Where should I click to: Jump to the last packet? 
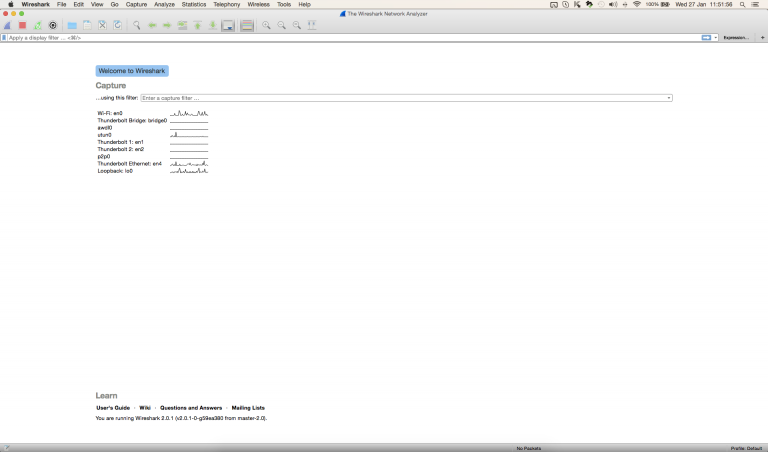point(213,25)
